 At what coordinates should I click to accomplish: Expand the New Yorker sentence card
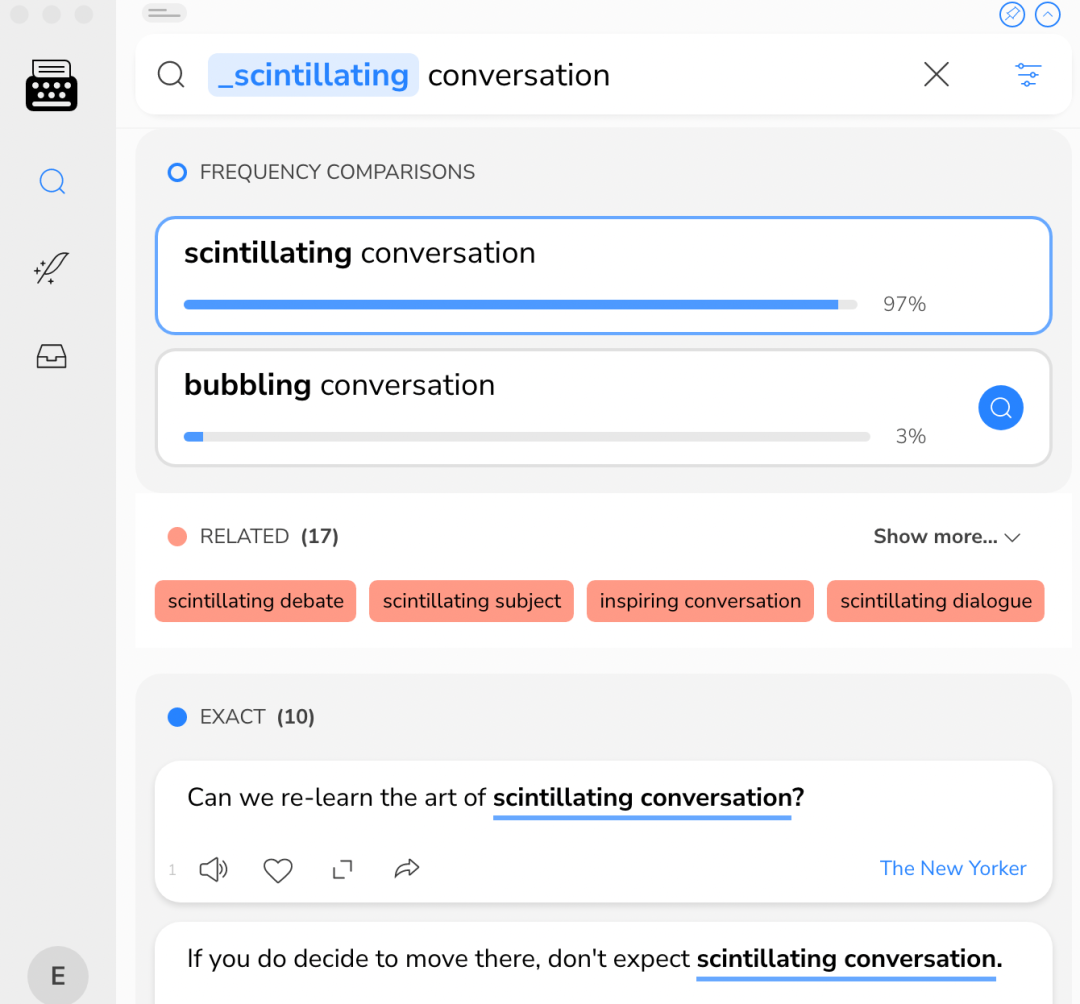click(342, 870)
